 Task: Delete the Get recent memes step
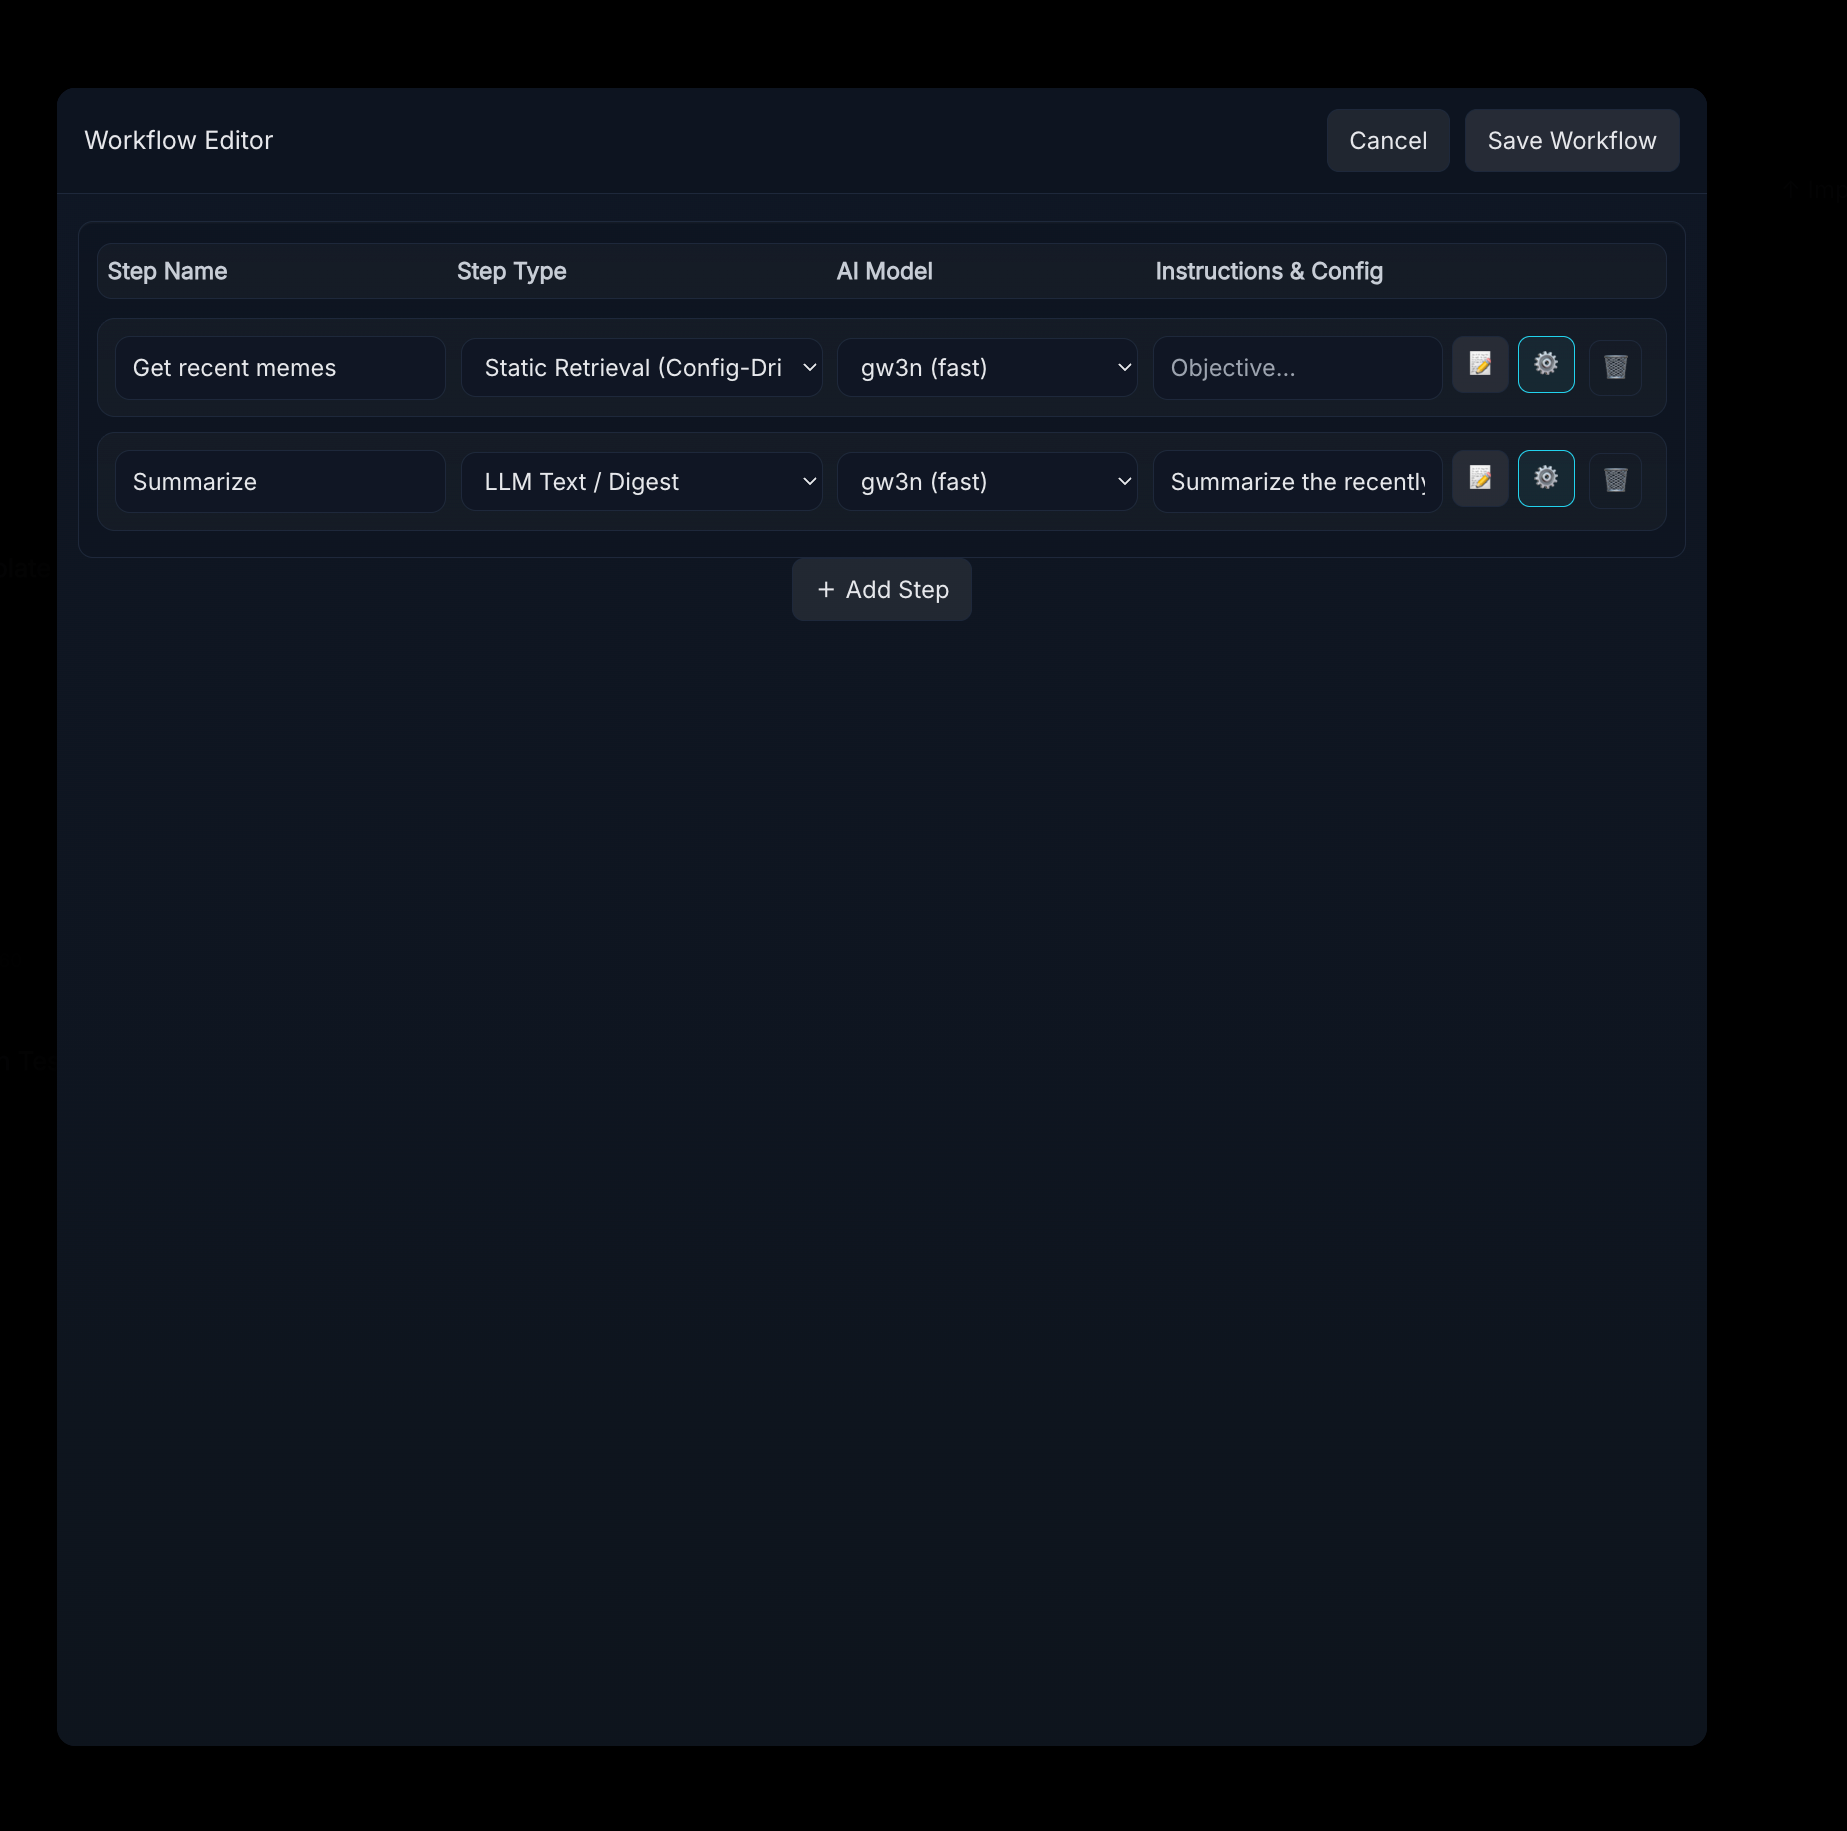(1615, 367)
